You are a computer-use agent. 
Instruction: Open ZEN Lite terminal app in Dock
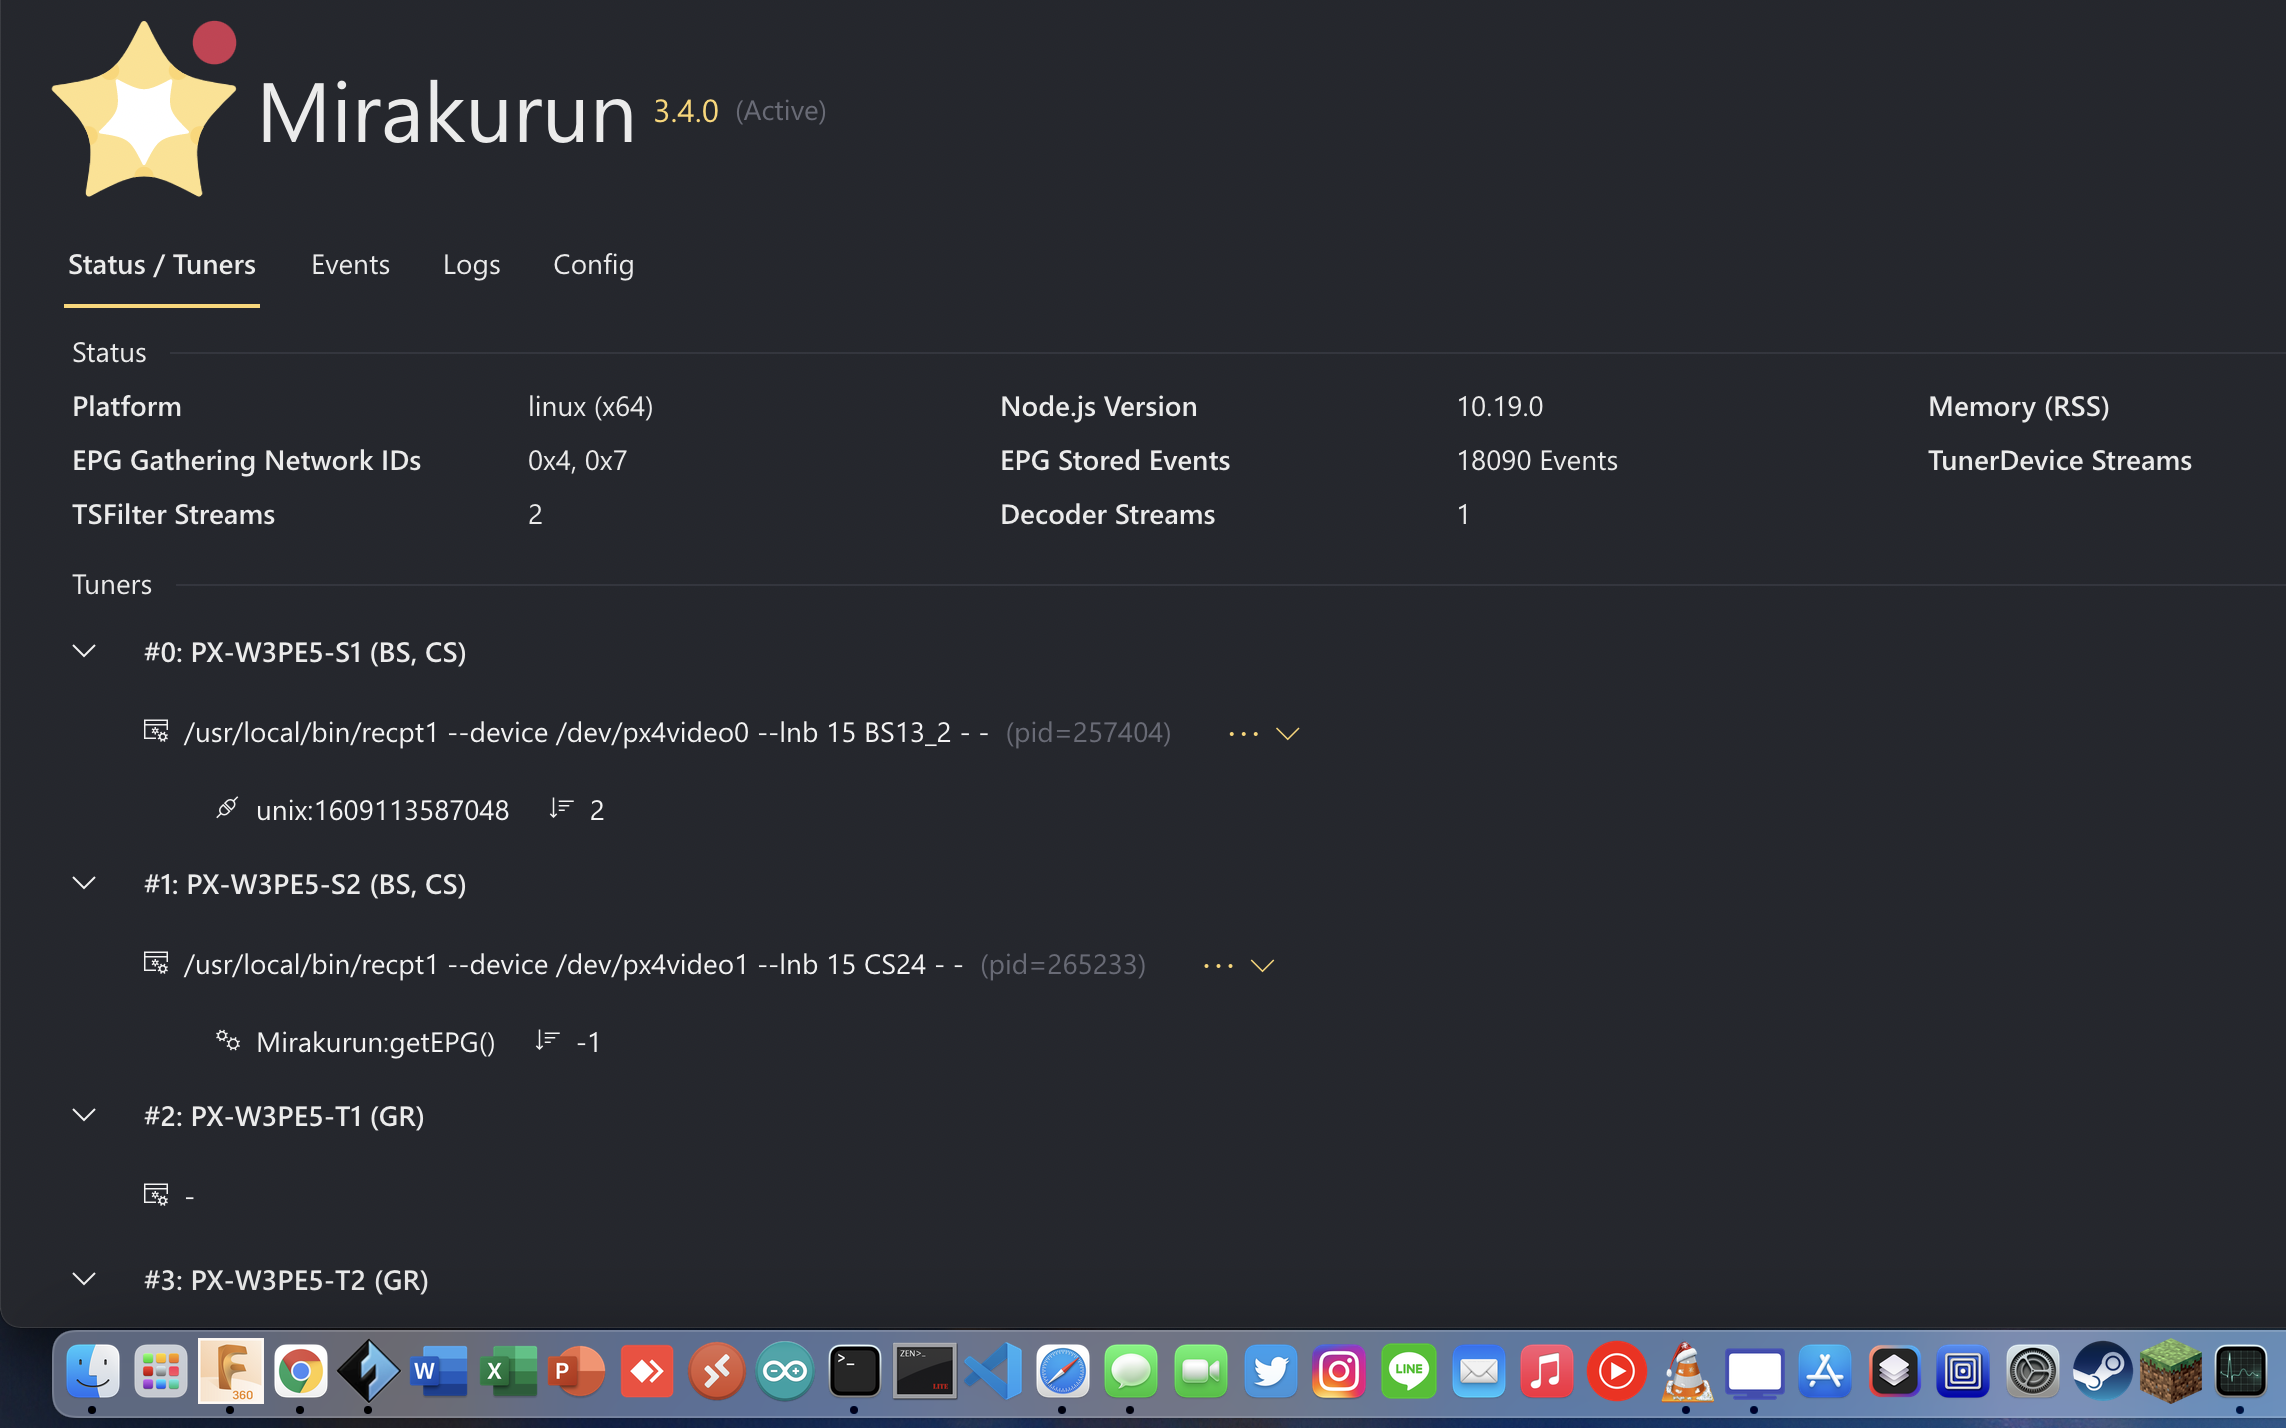[924, 1372]
